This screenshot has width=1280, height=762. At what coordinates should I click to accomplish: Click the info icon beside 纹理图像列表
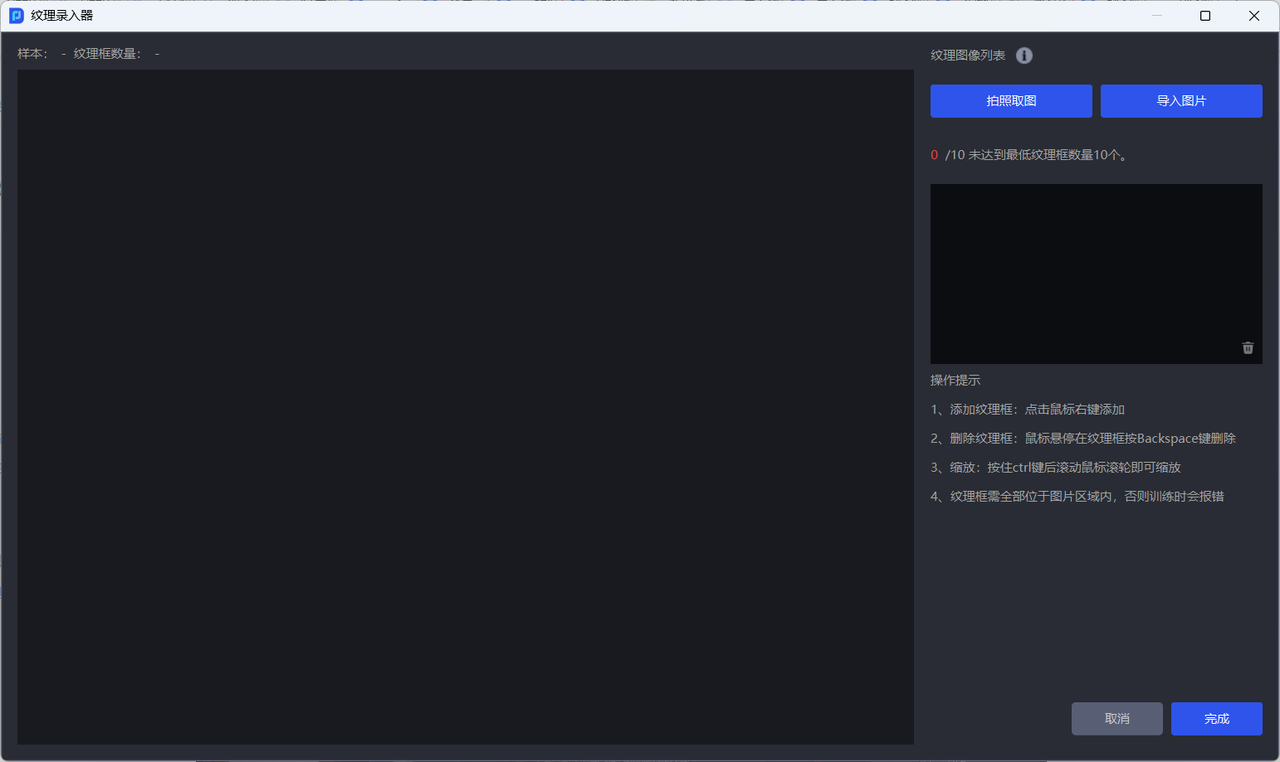tap(1024, 56)
